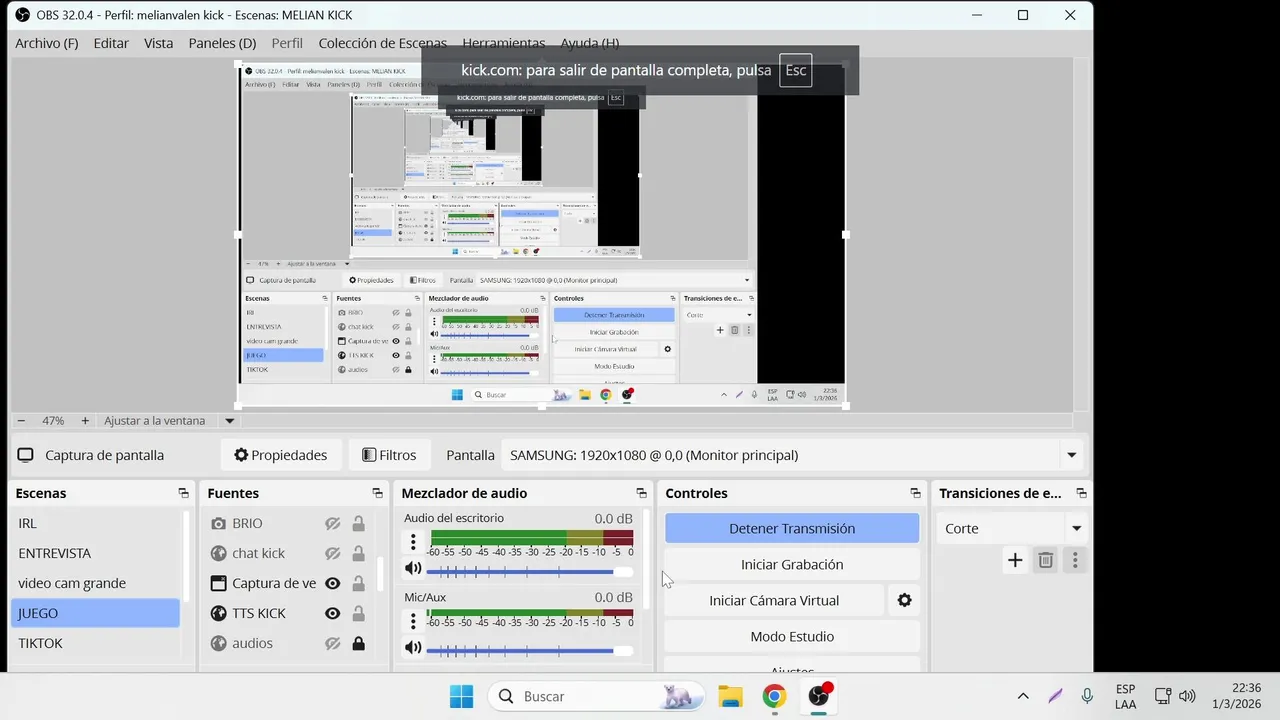Open Audio del escritorio options menu

click(413, 542)
